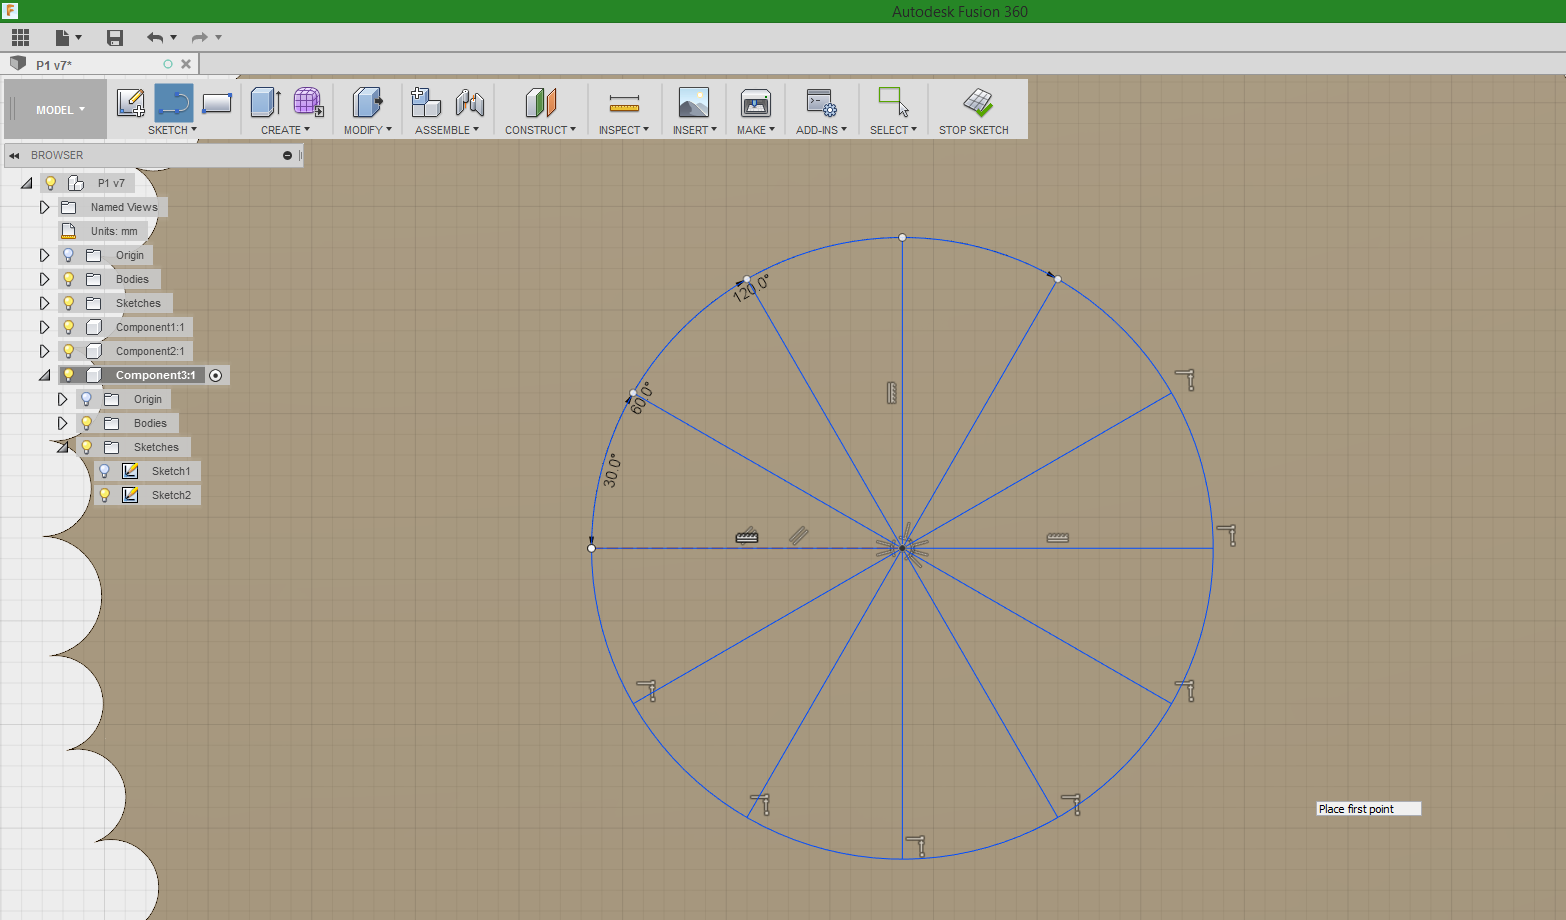The width and height of the screenshot is (1566, 920).
Task: Collapse the BROWSER panel with double arrows
Action: 14,155
